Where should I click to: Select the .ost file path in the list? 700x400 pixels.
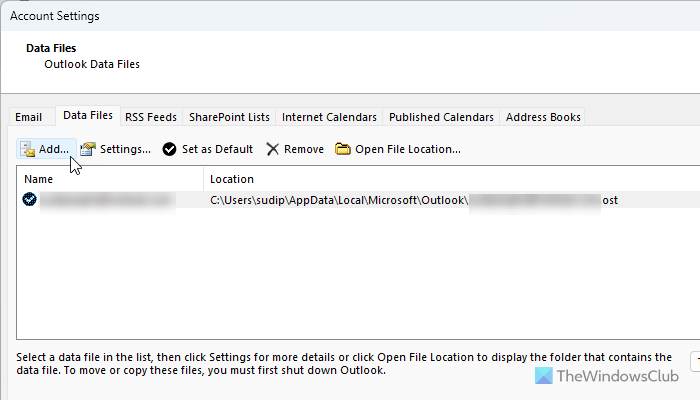[x=414, y=200]
